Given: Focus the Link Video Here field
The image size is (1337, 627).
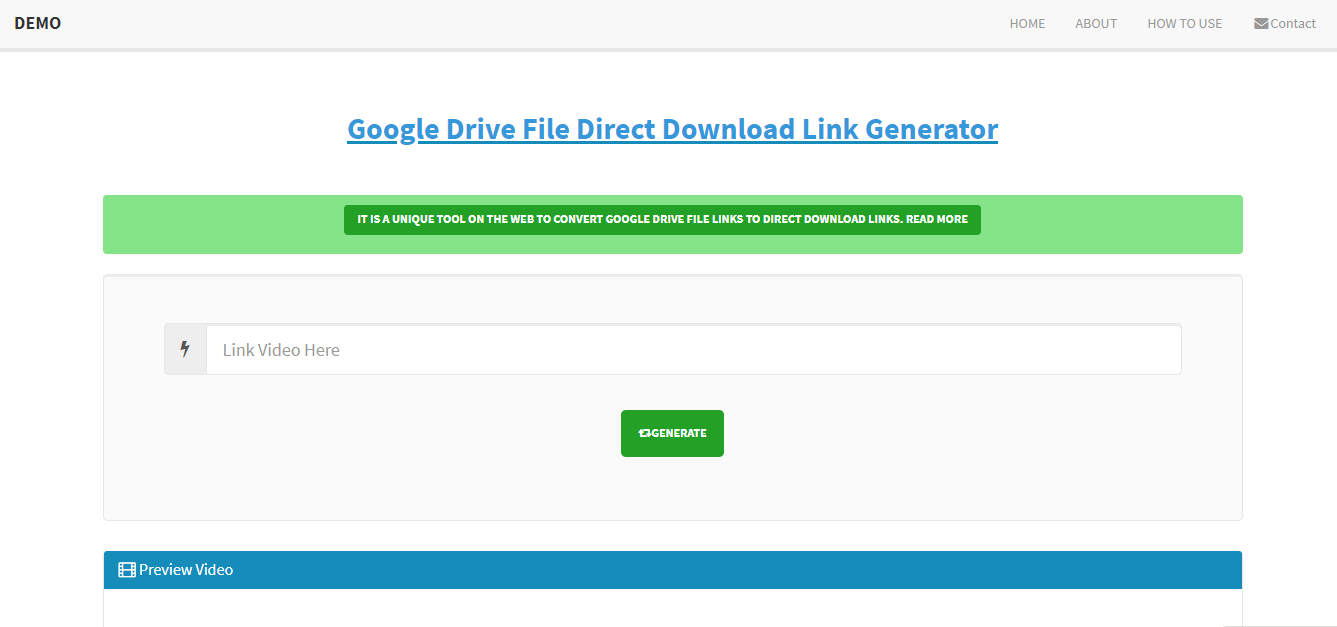Looking at the screenshot, I should [x=693, y=349].
